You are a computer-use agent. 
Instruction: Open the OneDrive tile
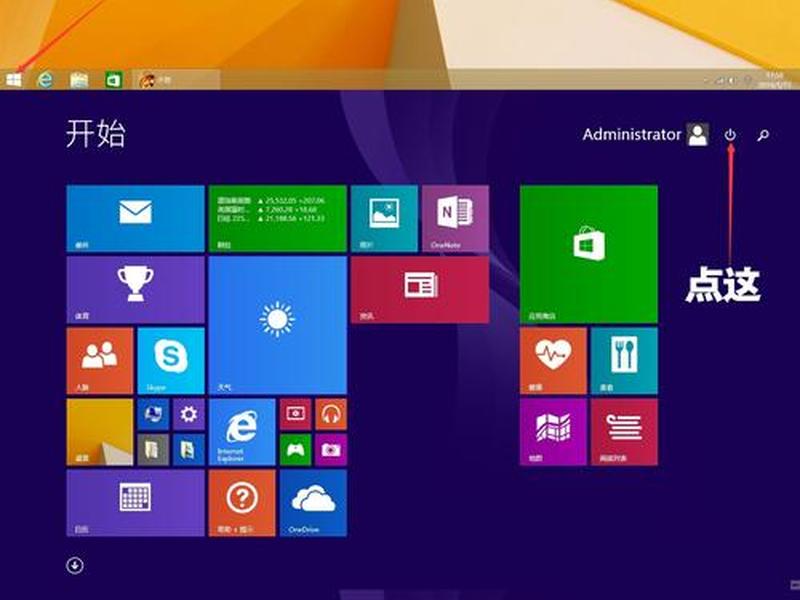[313, 503]
